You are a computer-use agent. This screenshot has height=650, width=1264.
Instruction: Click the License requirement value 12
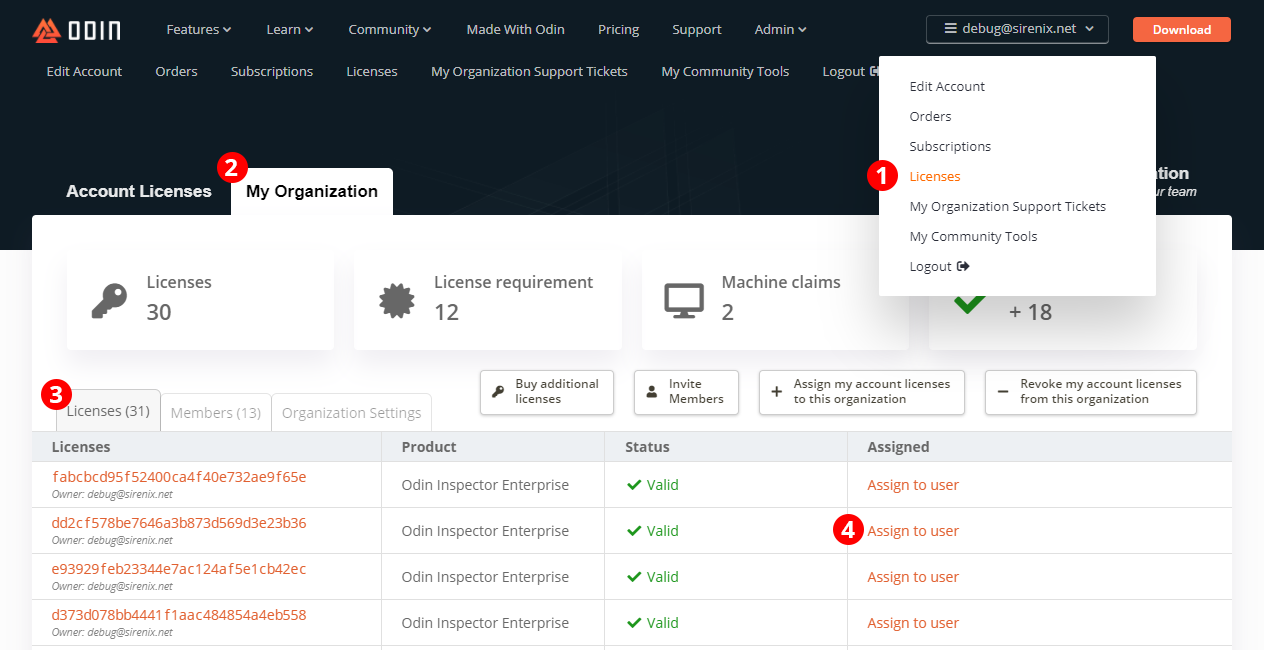point(446,312)
